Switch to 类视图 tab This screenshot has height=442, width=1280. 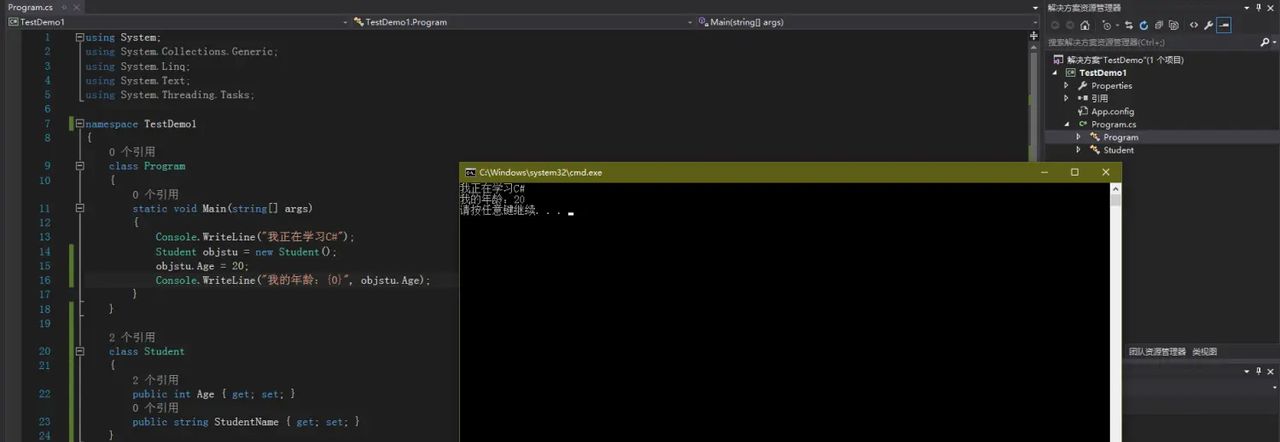coord(1205,352)
